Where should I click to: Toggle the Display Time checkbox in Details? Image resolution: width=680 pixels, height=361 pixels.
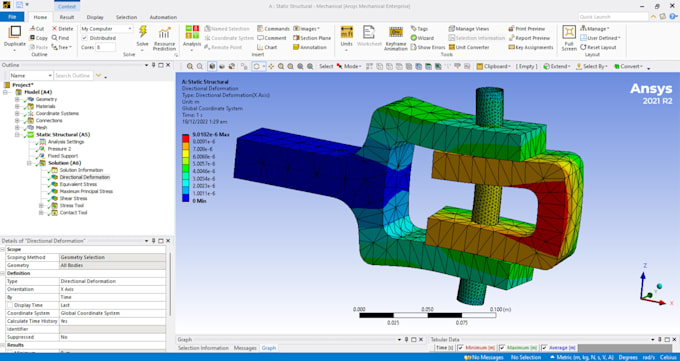click(10, 305)
